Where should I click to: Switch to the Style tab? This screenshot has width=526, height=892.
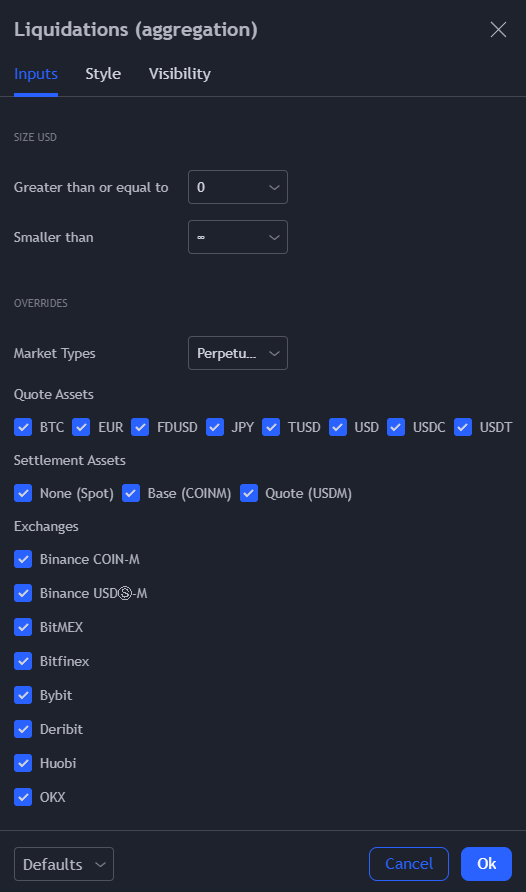pos(103,74)
